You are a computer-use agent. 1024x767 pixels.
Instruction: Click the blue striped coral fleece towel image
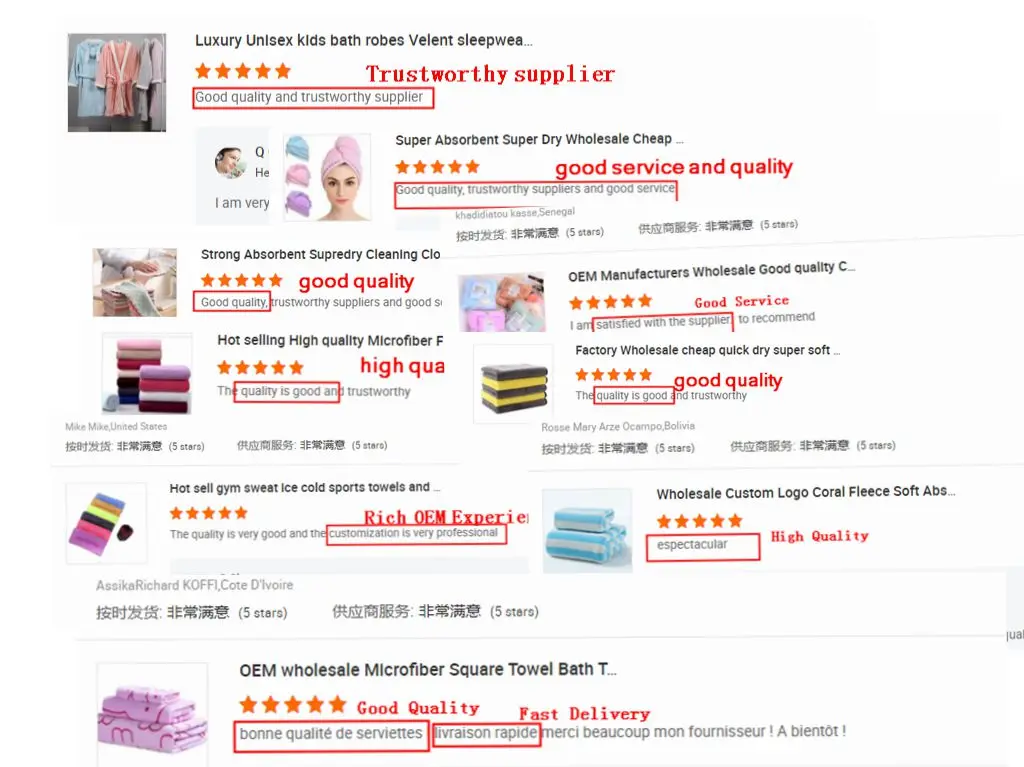coord(587,530)
